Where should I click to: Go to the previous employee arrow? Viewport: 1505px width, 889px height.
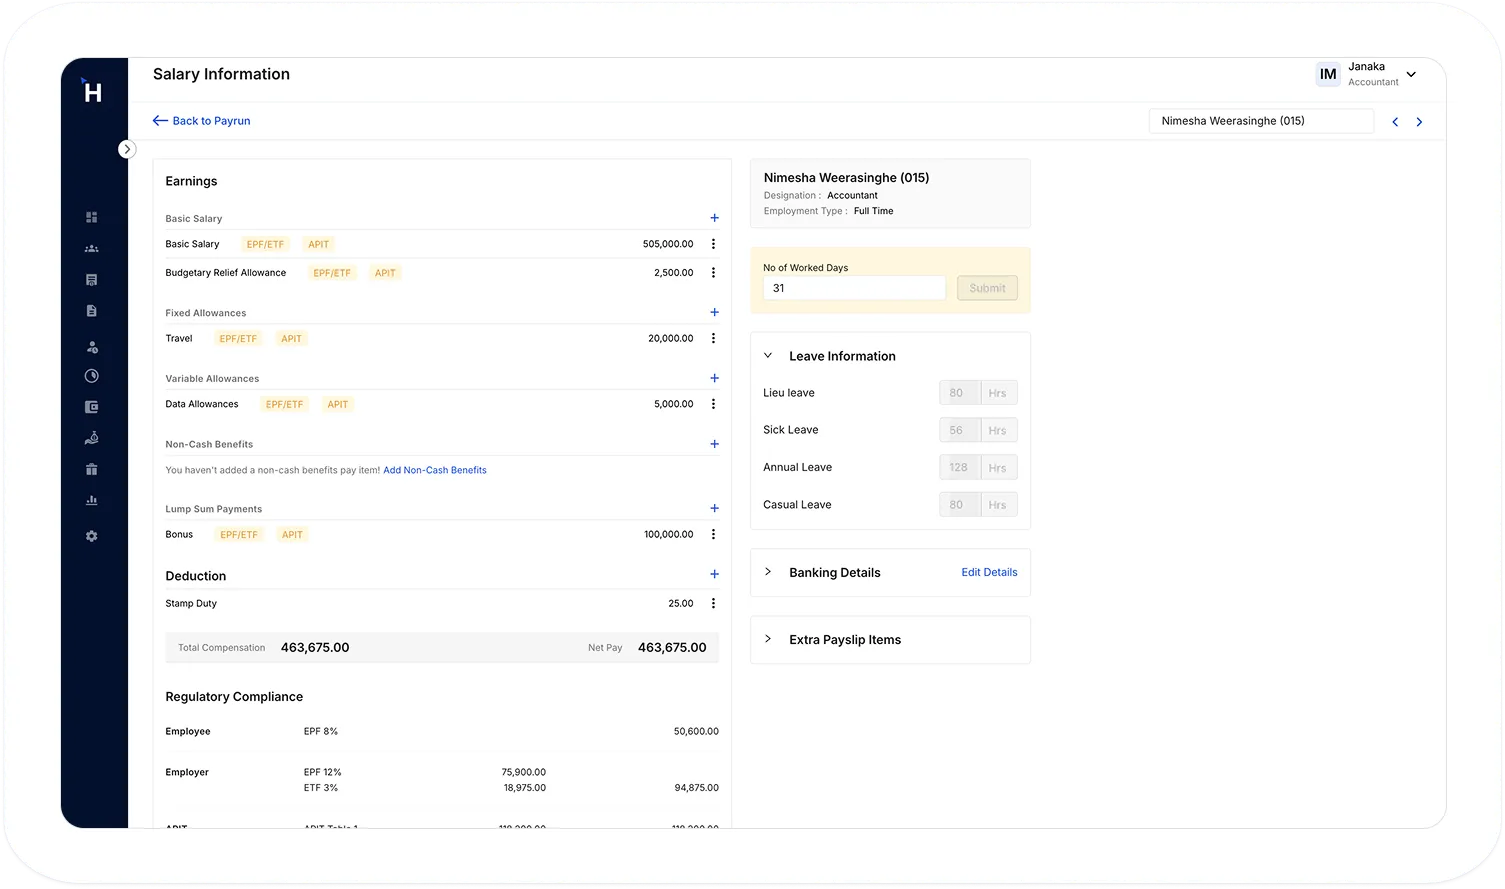1395,122
